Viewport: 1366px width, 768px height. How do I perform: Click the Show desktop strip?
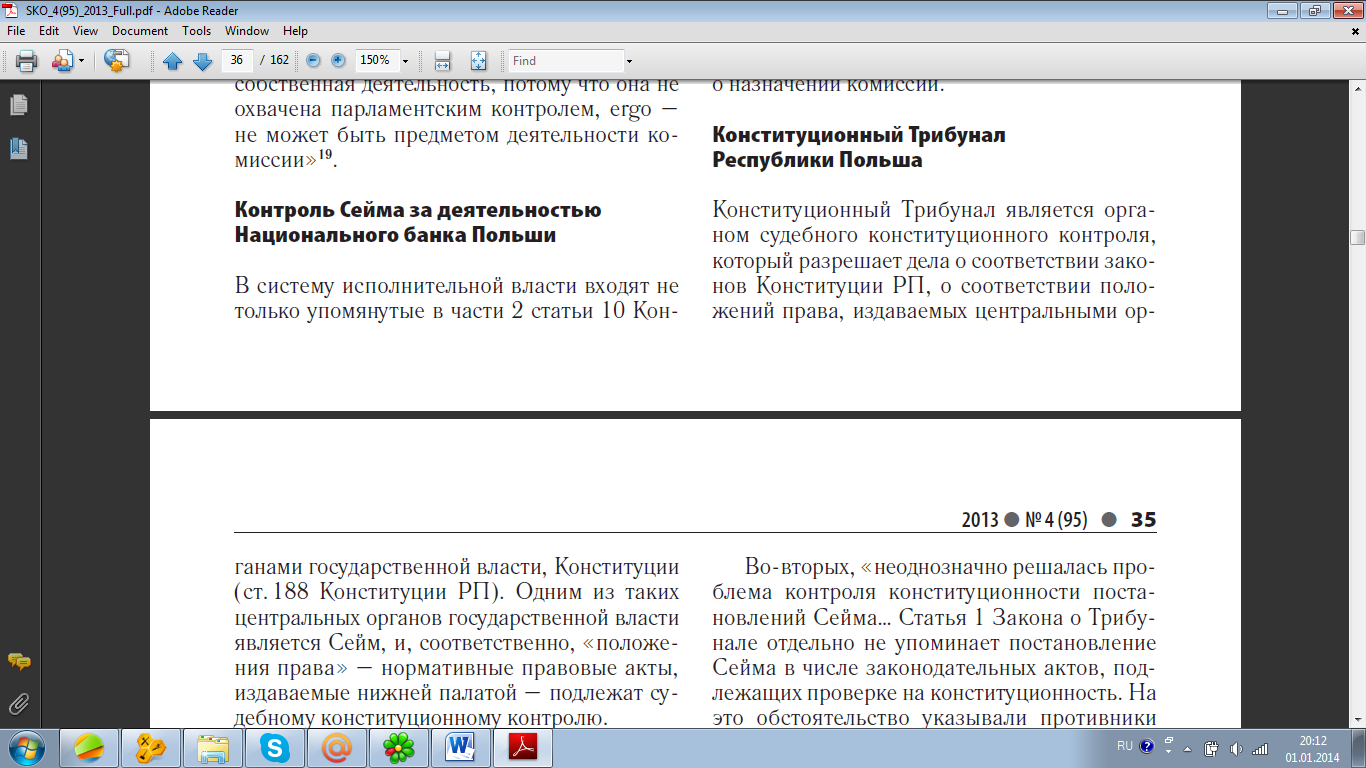click(1358, 748)
